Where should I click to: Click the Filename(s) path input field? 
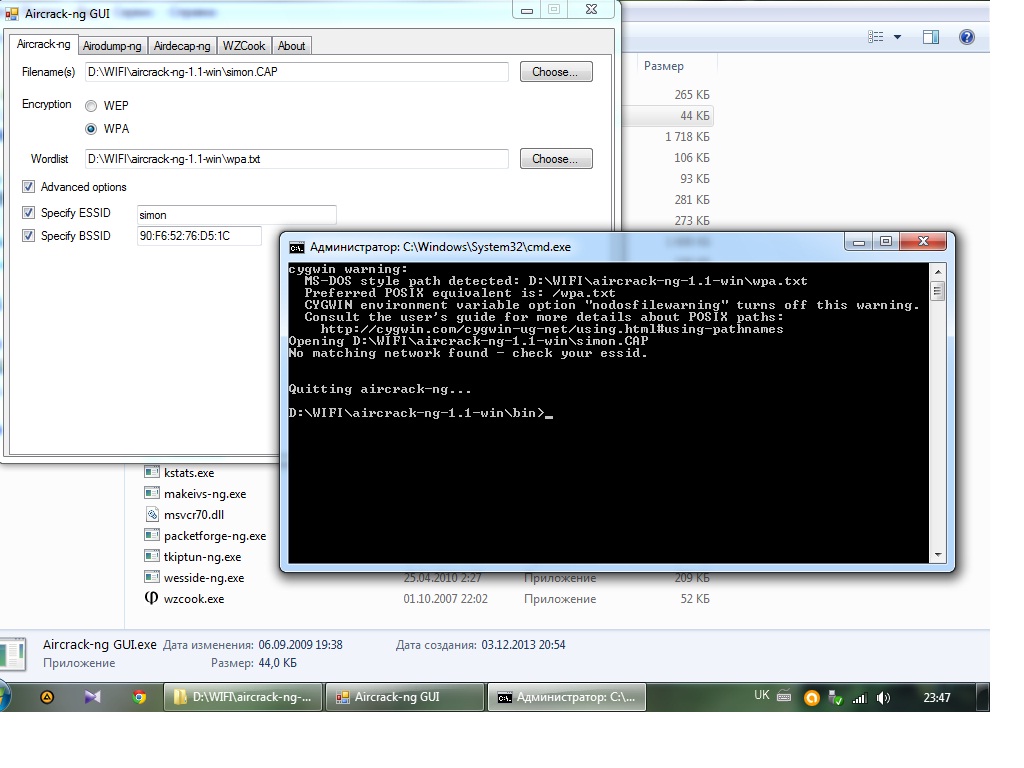click(296, 72)
